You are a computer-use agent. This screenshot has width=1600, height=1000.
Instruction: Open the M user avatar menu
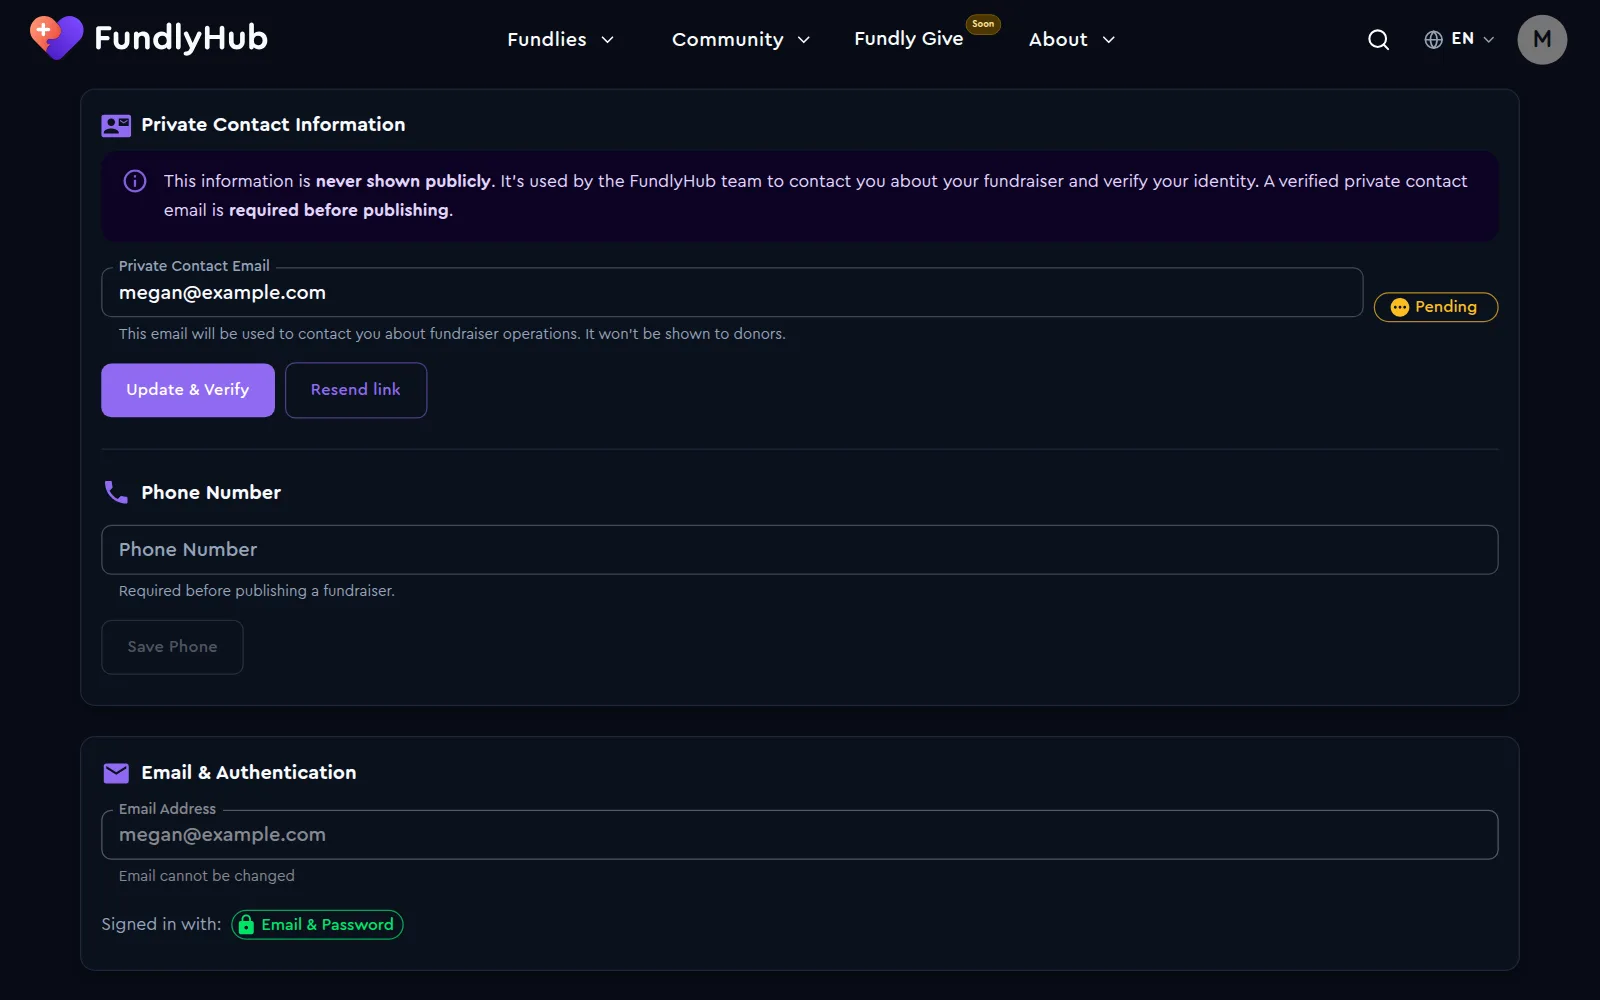(1542, 40)
